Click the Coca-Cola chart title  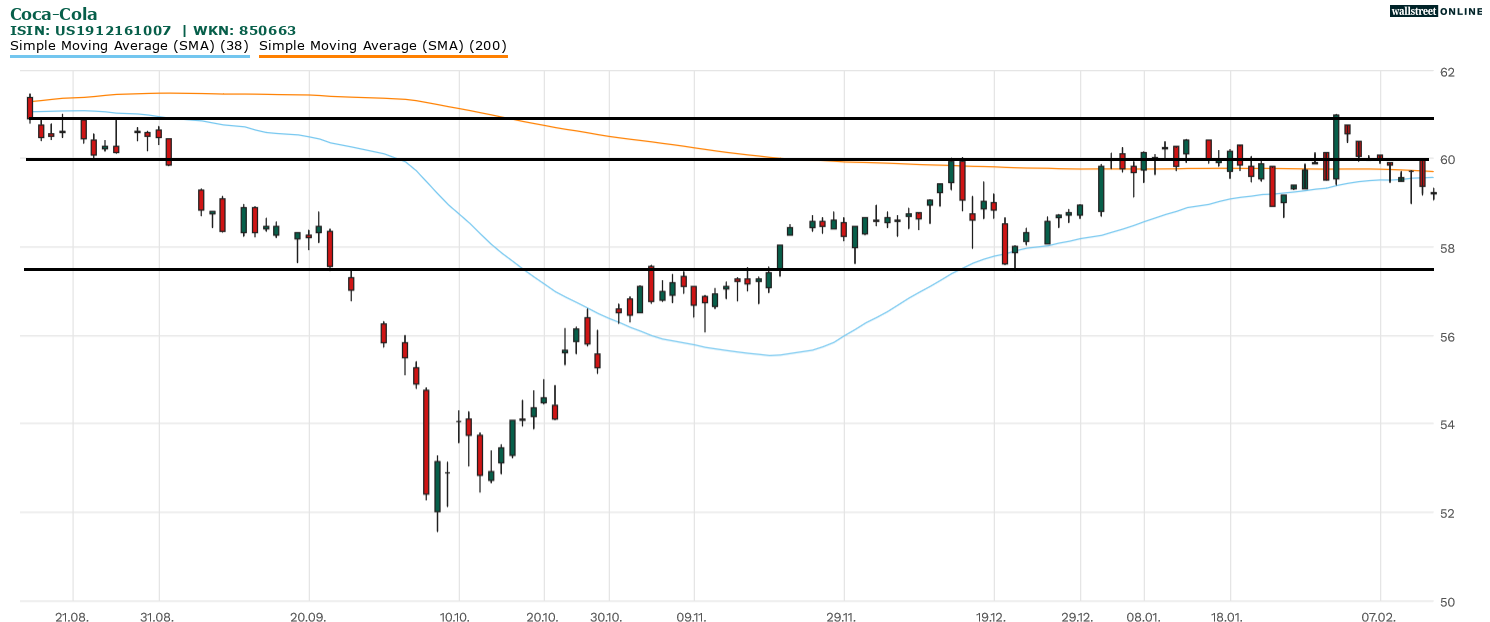pos(54,14)
